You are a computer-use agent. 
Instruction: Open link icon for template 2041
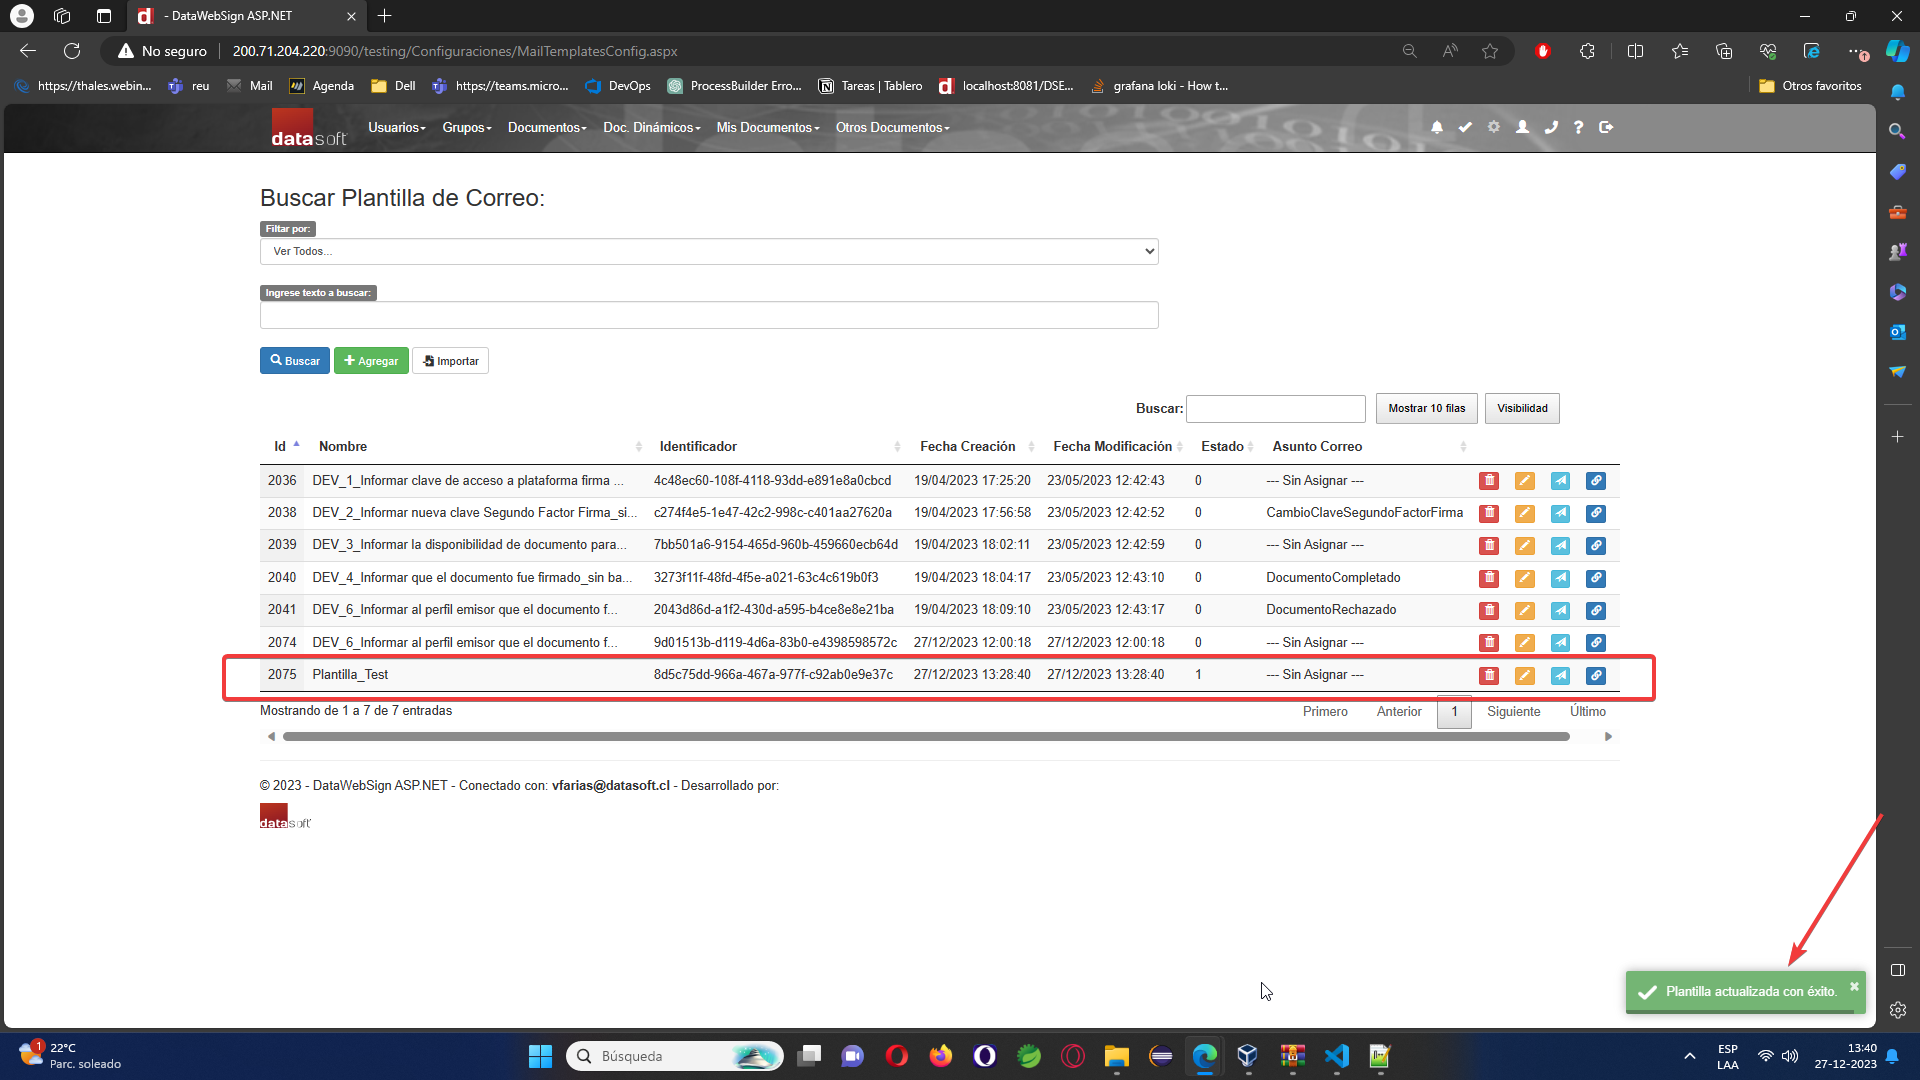[x=1596, y=610]
